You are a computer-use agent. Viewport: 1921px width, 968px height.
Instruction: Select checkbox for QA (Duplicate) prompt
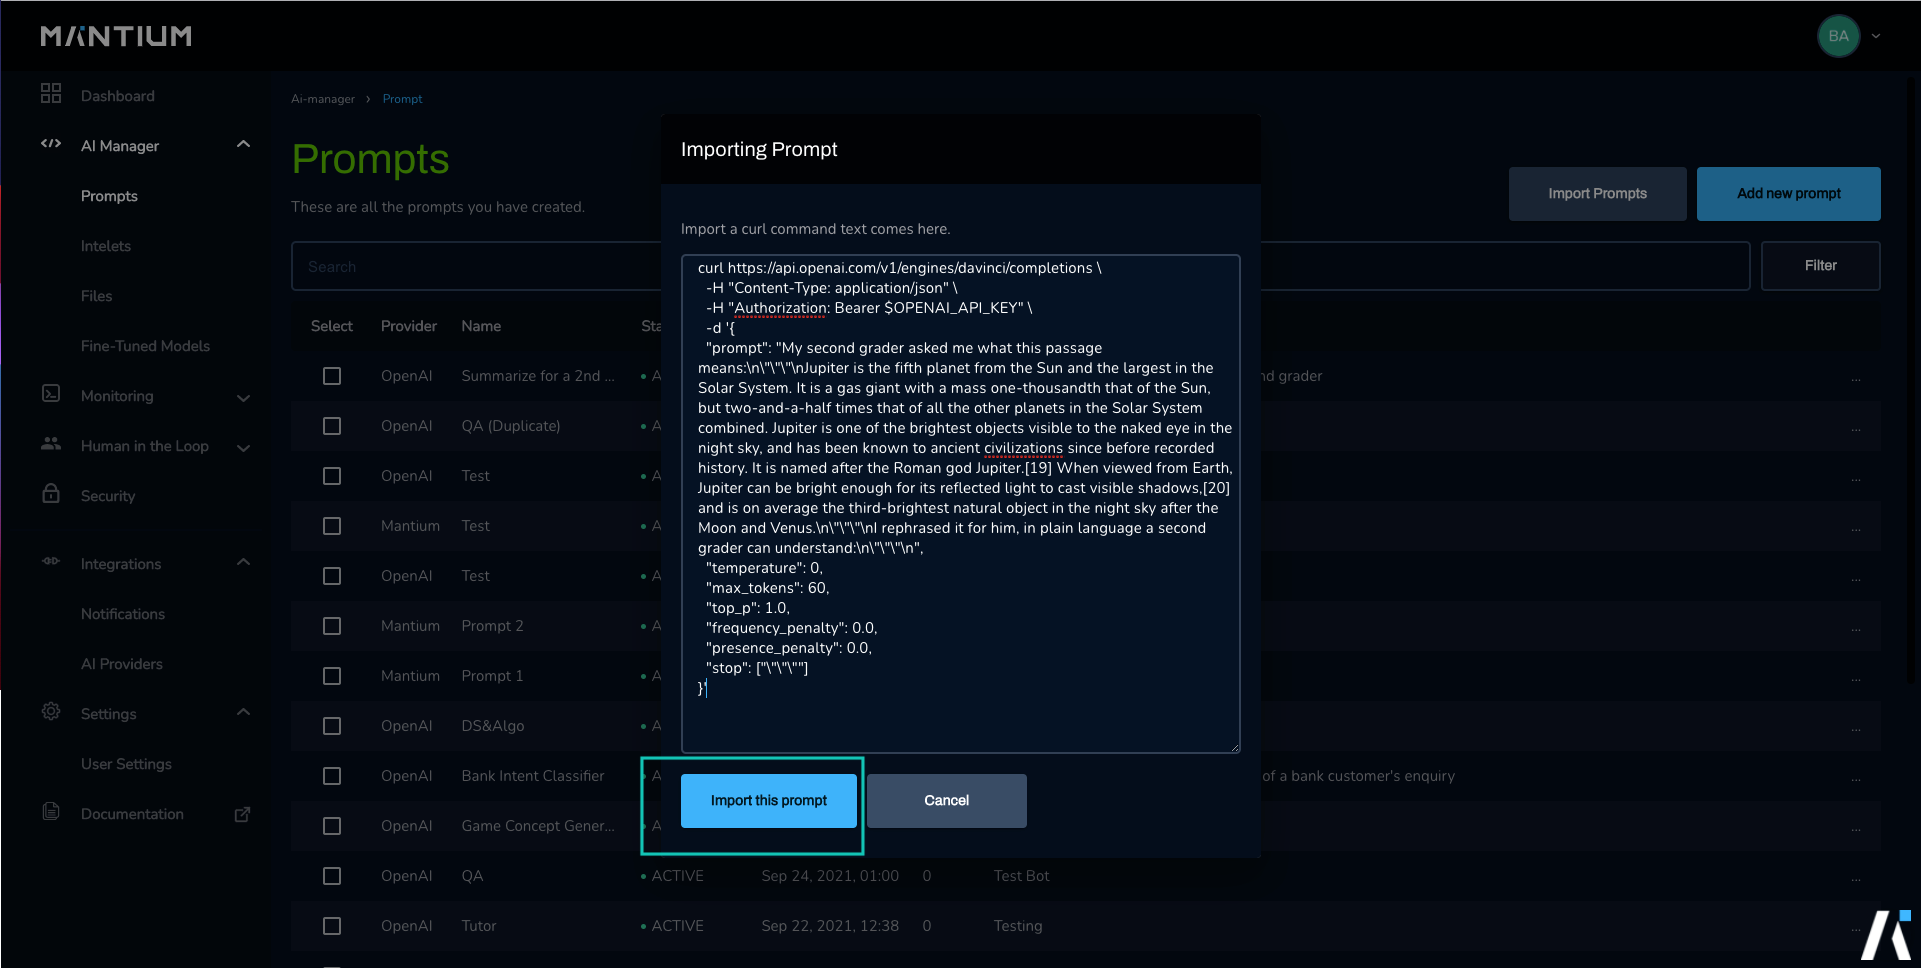332,426
